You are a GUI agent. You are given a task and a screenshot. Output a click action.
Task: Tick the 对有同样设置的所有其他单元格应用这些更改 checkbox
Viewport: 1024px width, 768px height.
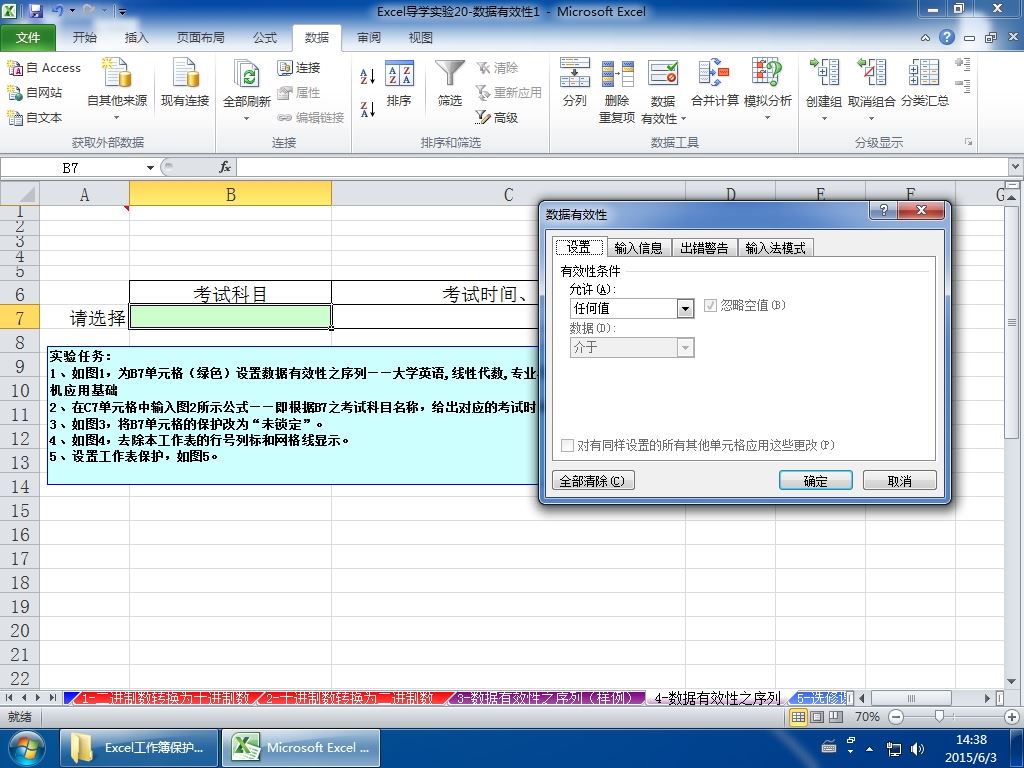568,445
